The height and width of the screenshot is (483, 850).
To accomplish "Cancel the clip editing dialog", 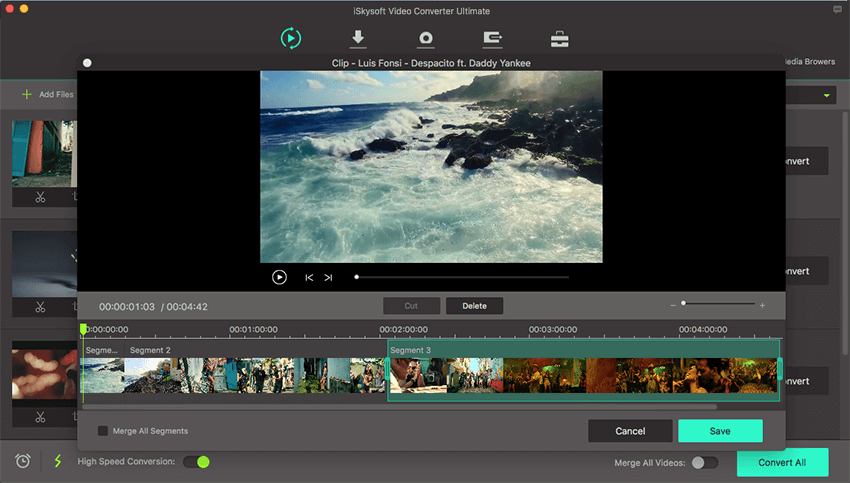I will click(630, 431).
